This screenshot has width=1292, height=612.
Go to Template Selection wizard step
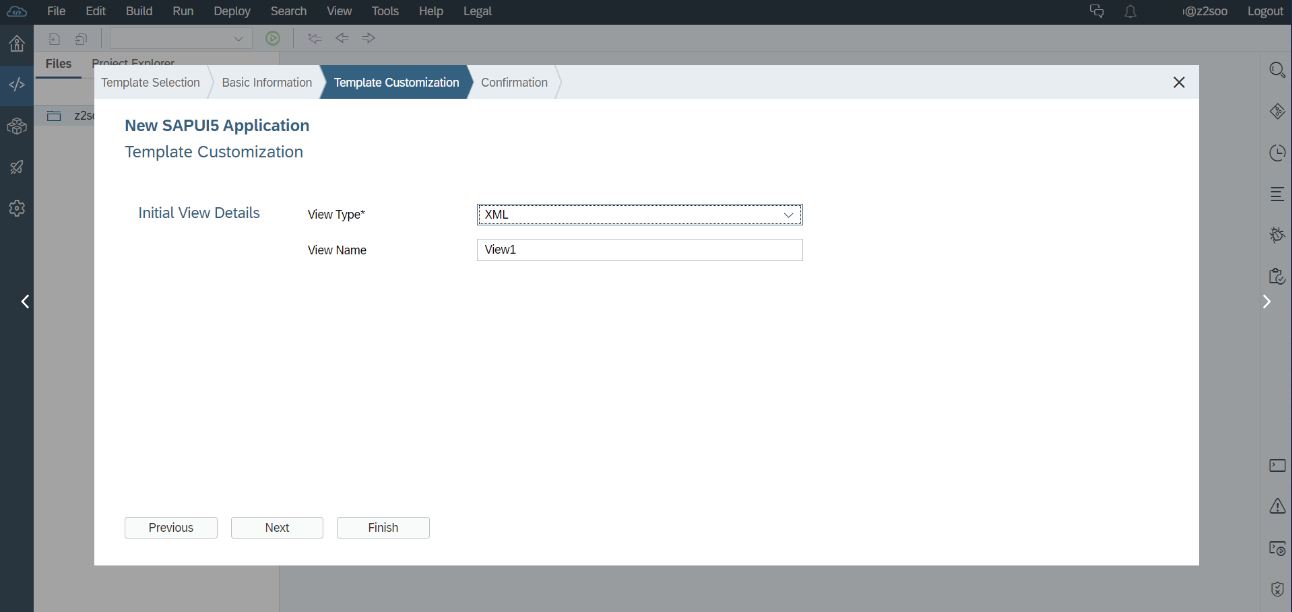(x=151, y=83)
